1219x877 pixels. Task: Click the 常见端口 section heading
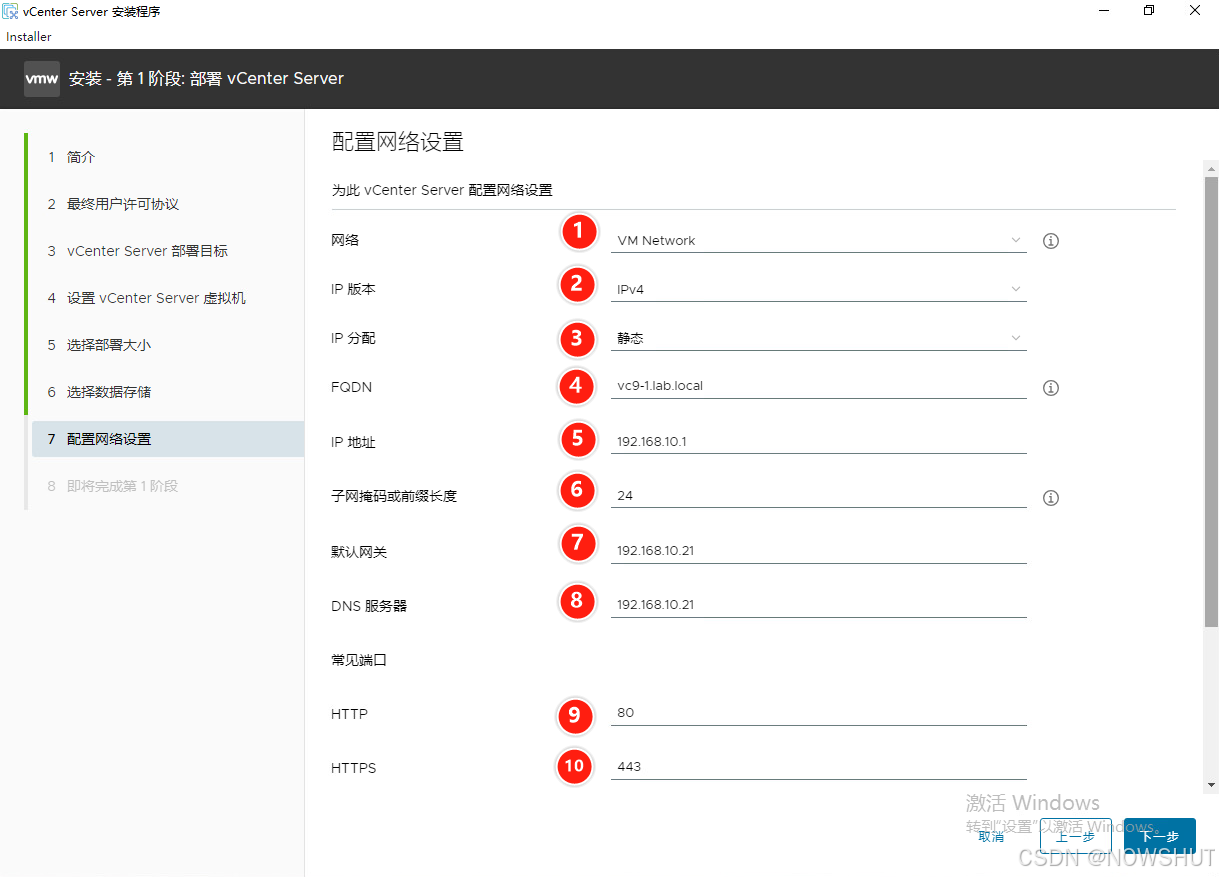359,660
